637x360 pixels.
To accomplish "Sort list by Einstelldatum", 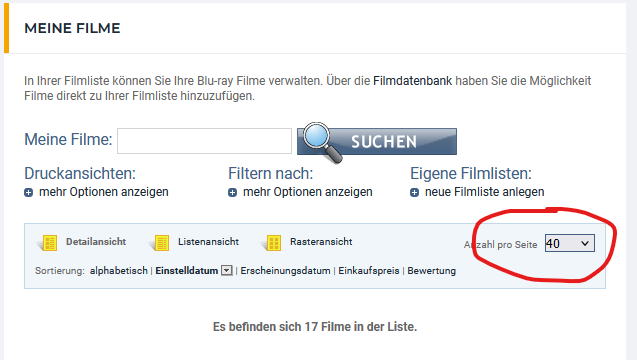I will pos(187,271).
